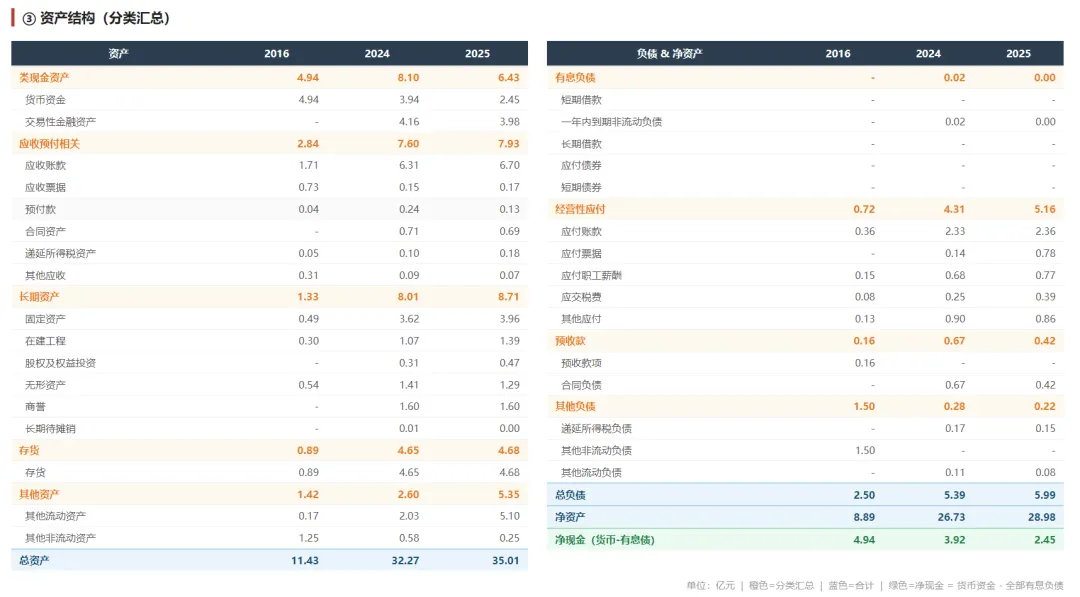The width and height of the screenshot is (1080, 597).
Task: Click the 资产 column header
Action: (x=118, y=54)
